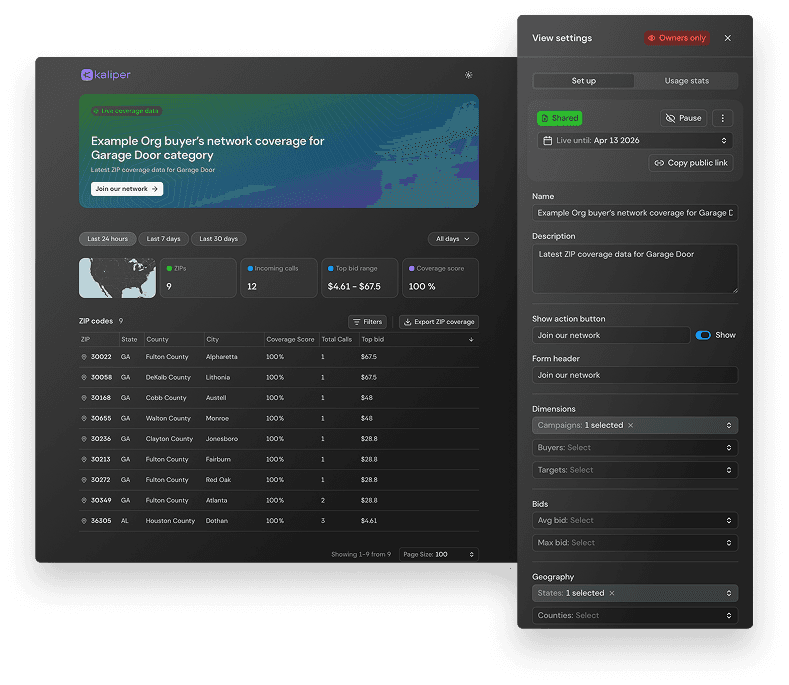
Task: Click the Coverage Score column header
Action: point(290,340)
